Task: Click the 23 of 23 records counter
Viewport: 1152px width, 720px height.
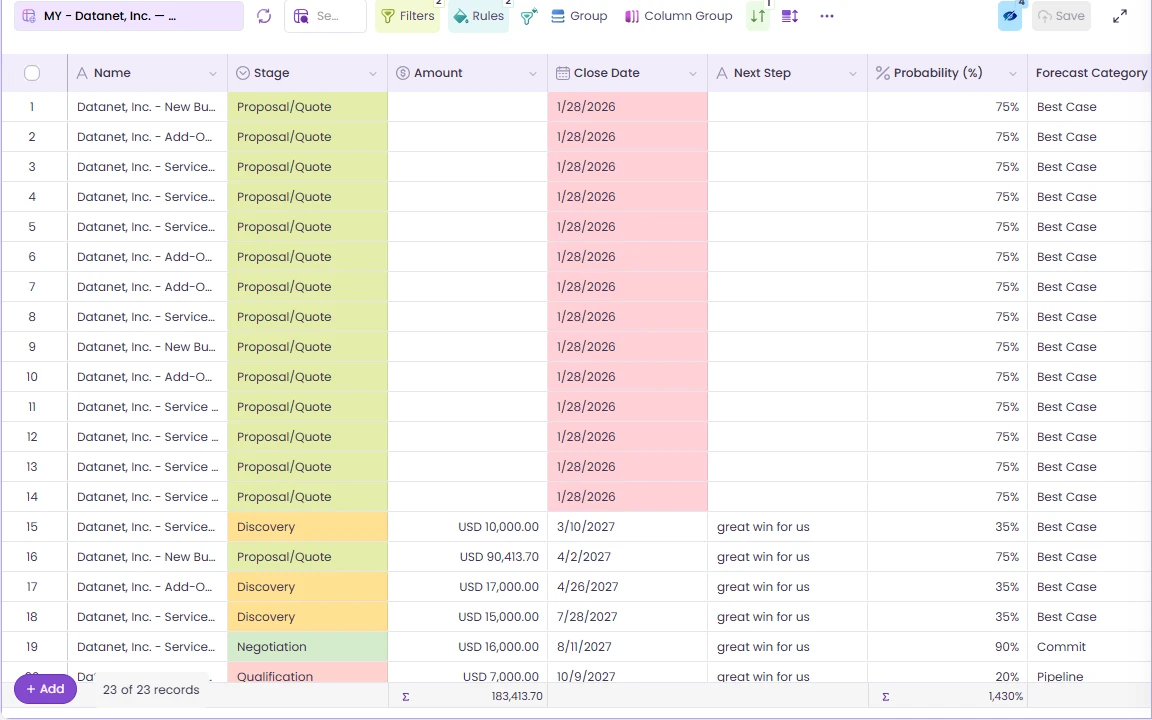Action: (151, 690)
